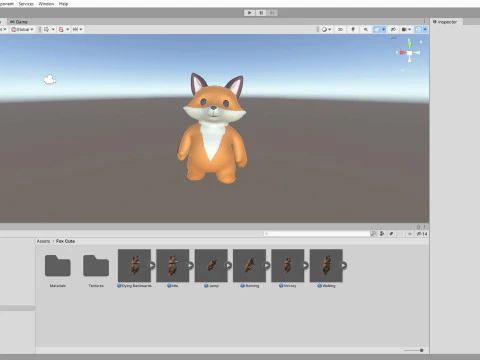Open the scene effects dropdown arrow
Screen dimensions: 480x360
click(x=384, y=29)
